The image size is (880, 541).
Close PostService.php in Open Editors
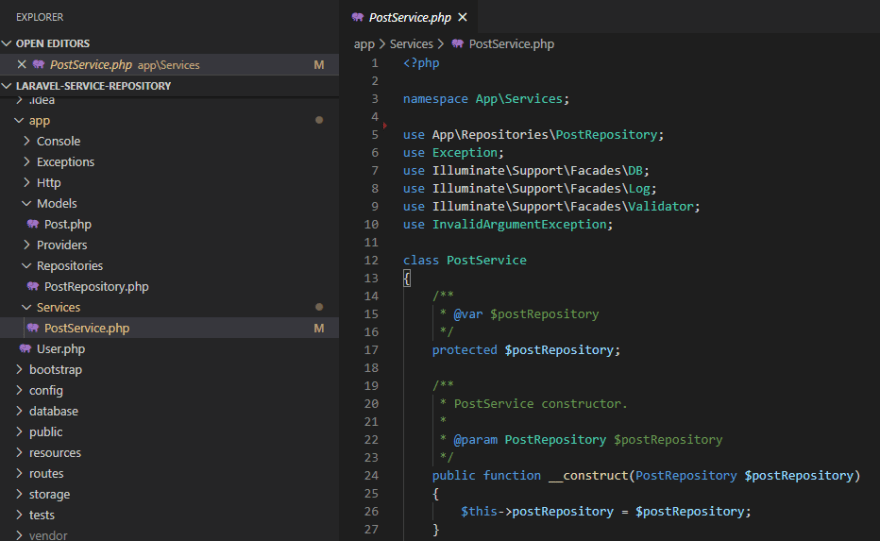[22, 65]
